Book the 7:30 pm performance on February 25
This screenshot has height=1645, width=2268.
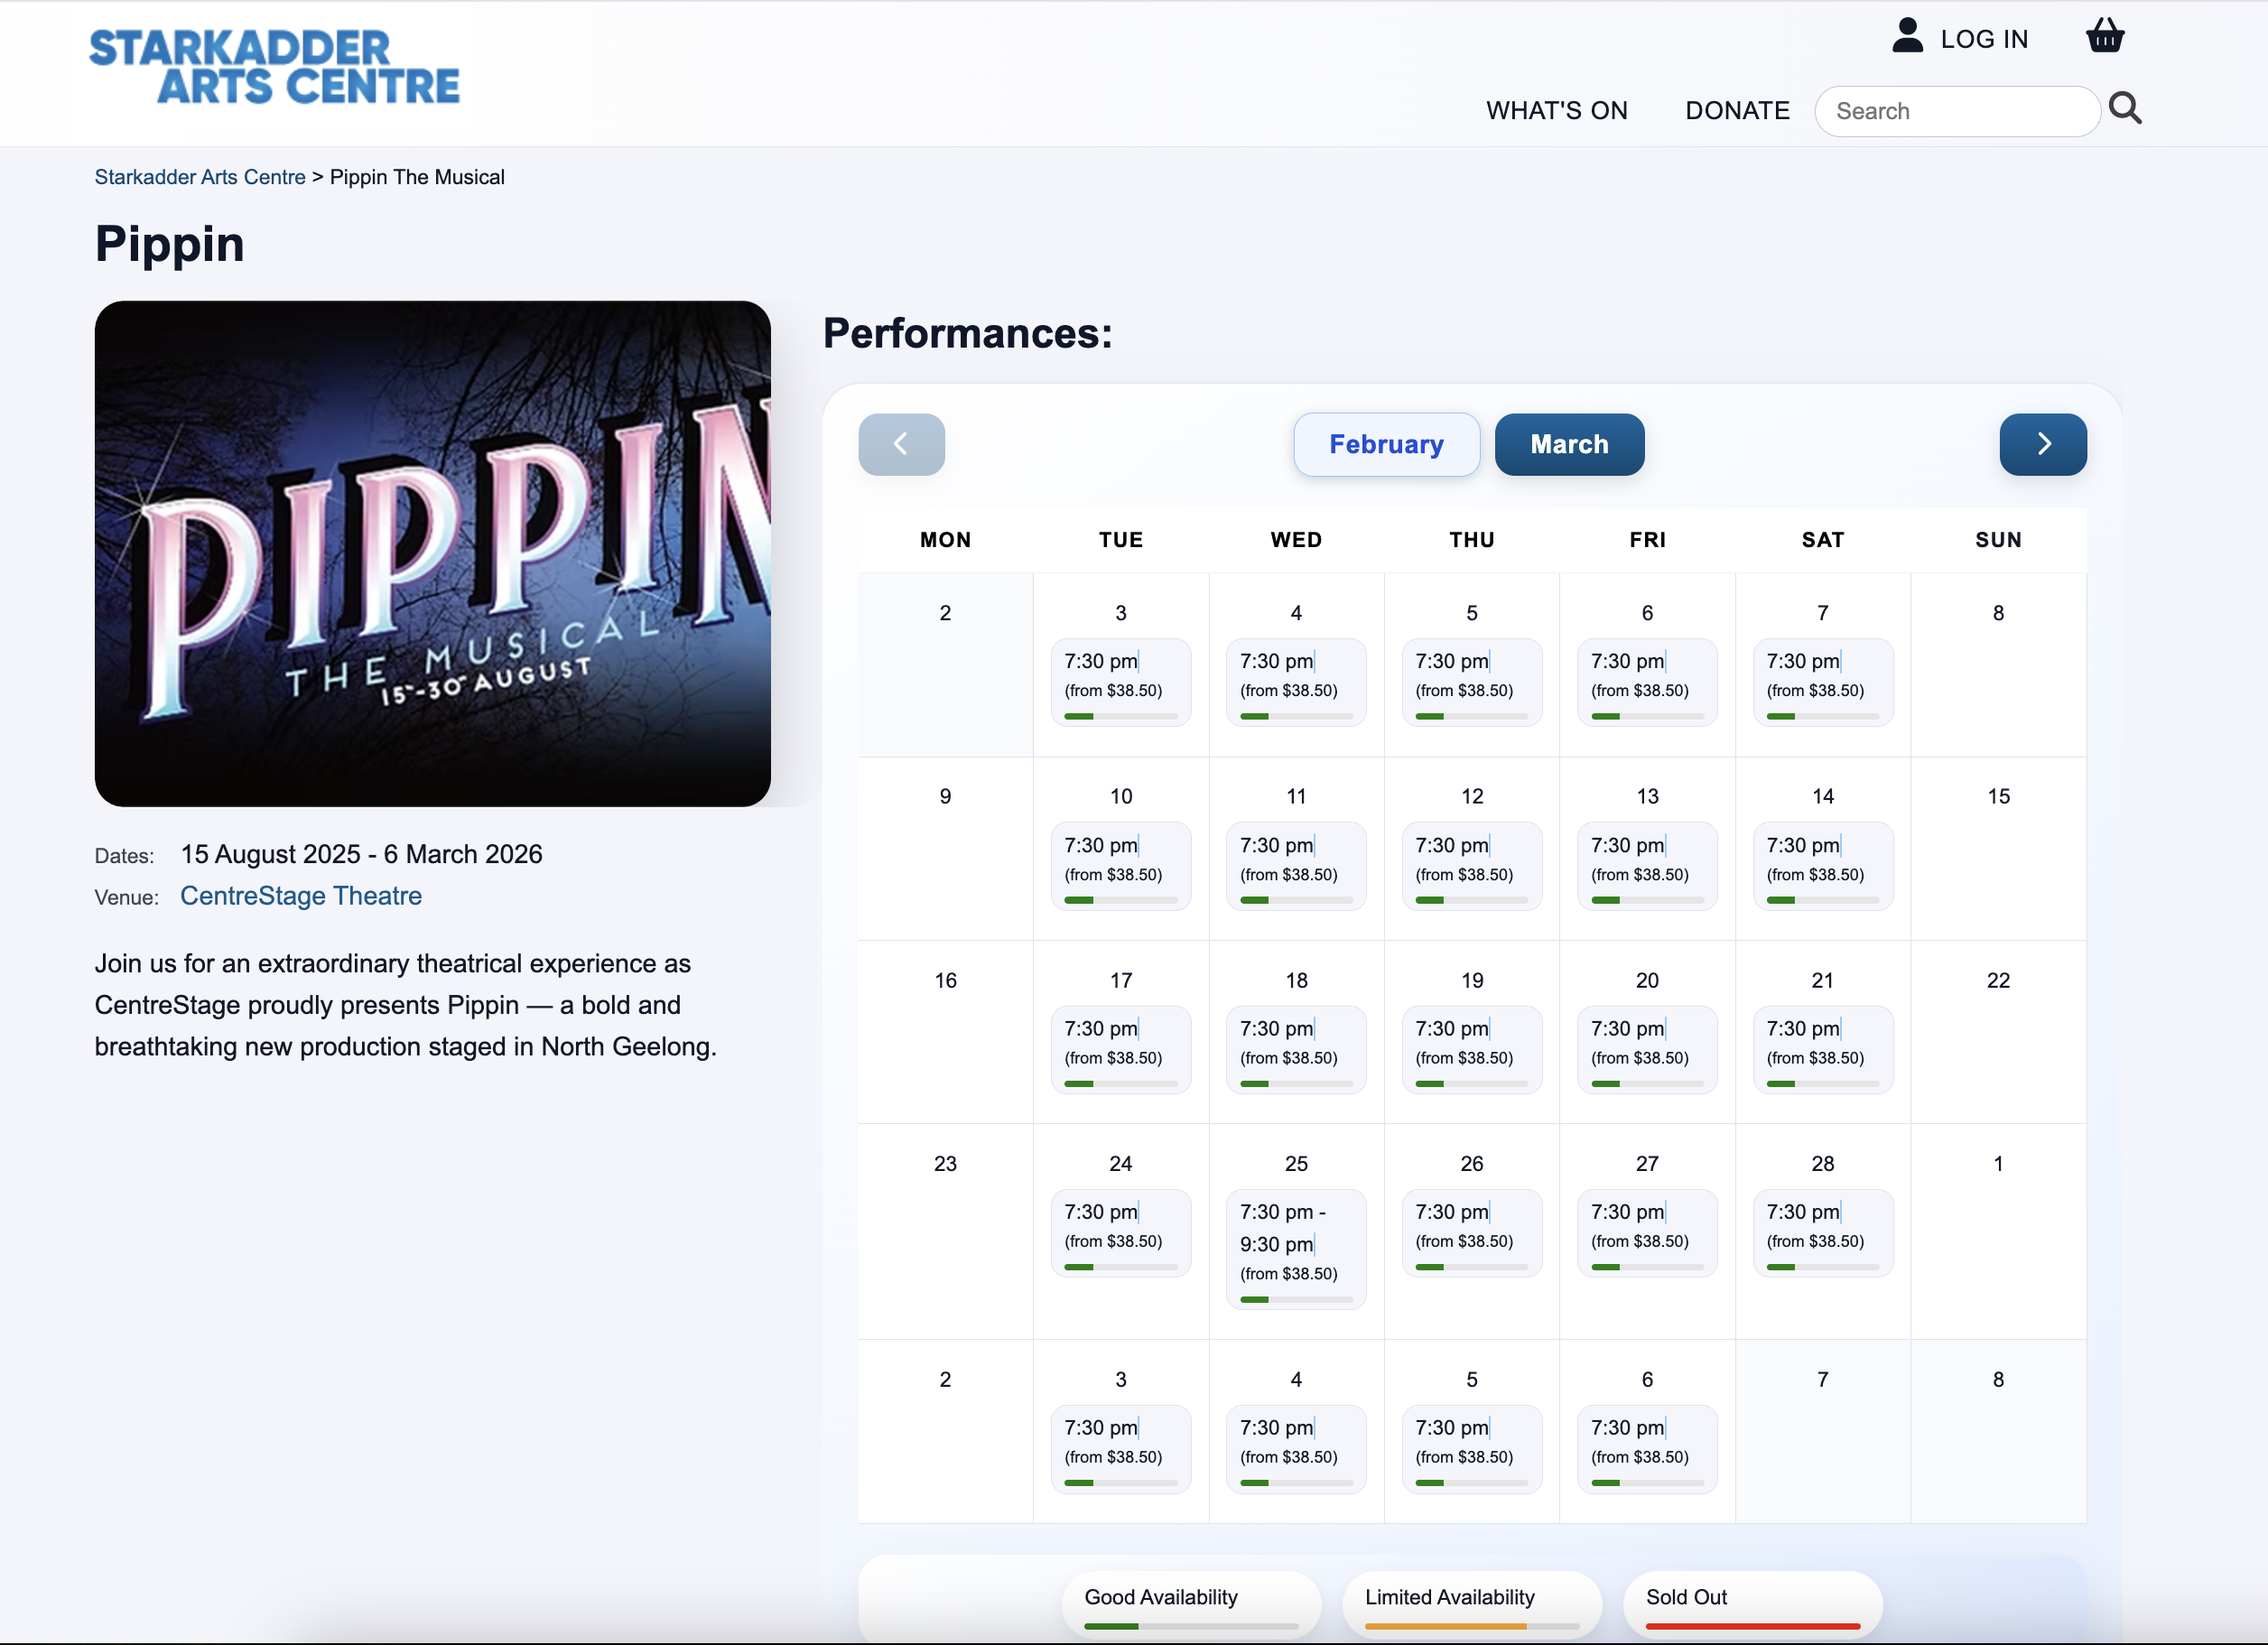click(1296, 1250)
